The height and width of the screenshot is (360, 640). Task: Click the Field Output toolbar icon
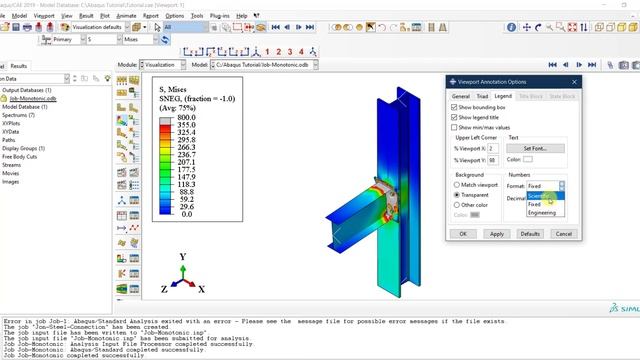(x=47, y=40)
